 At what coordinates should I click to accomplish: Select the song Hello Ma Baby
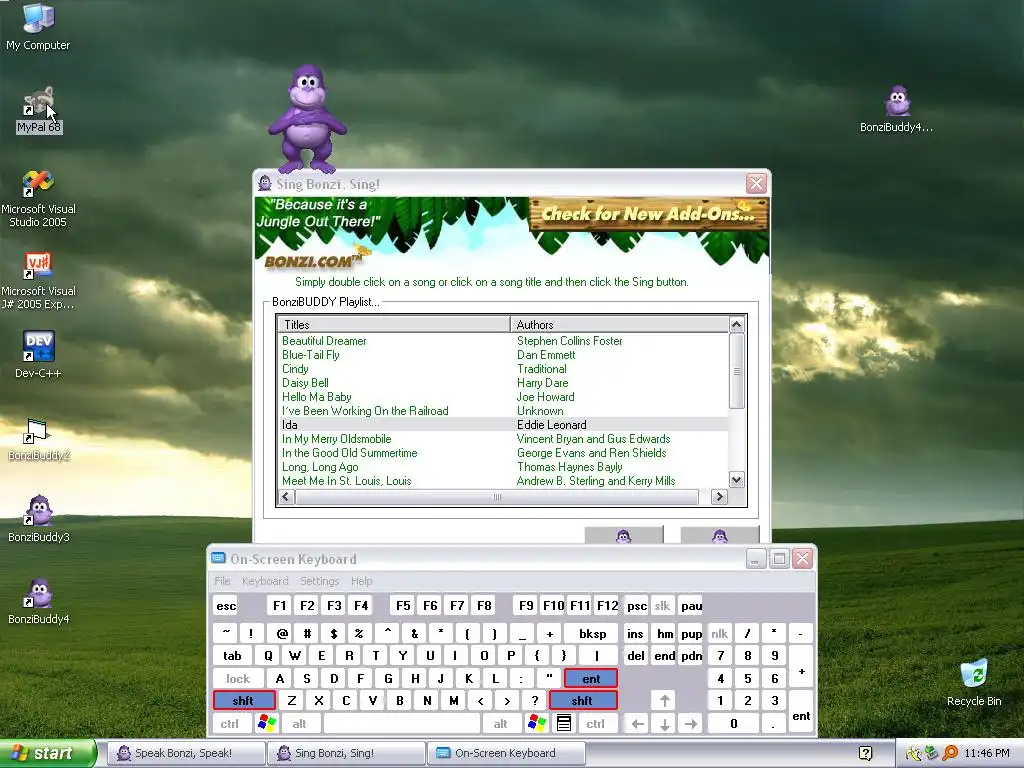(x=317, y=397)
